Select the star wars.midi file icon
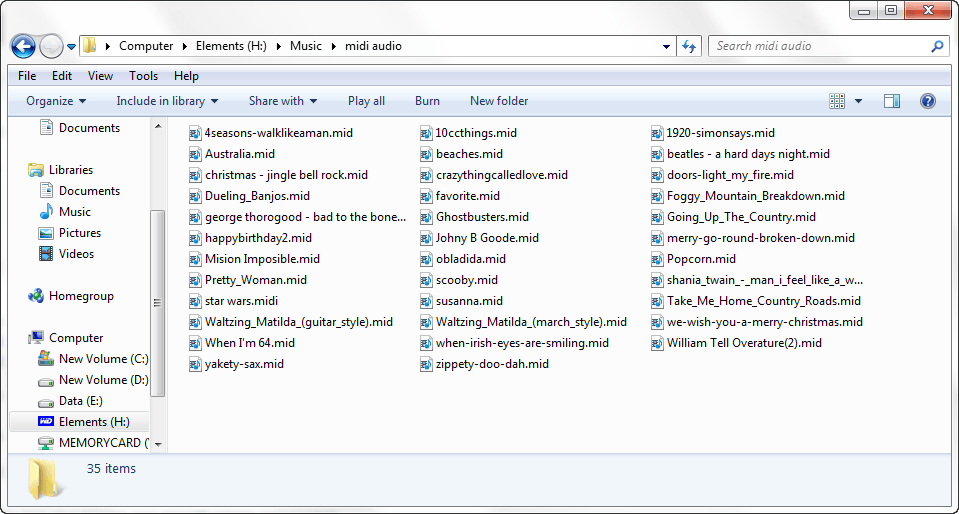Viewport: 959px width, 514px height. [195, 301]
